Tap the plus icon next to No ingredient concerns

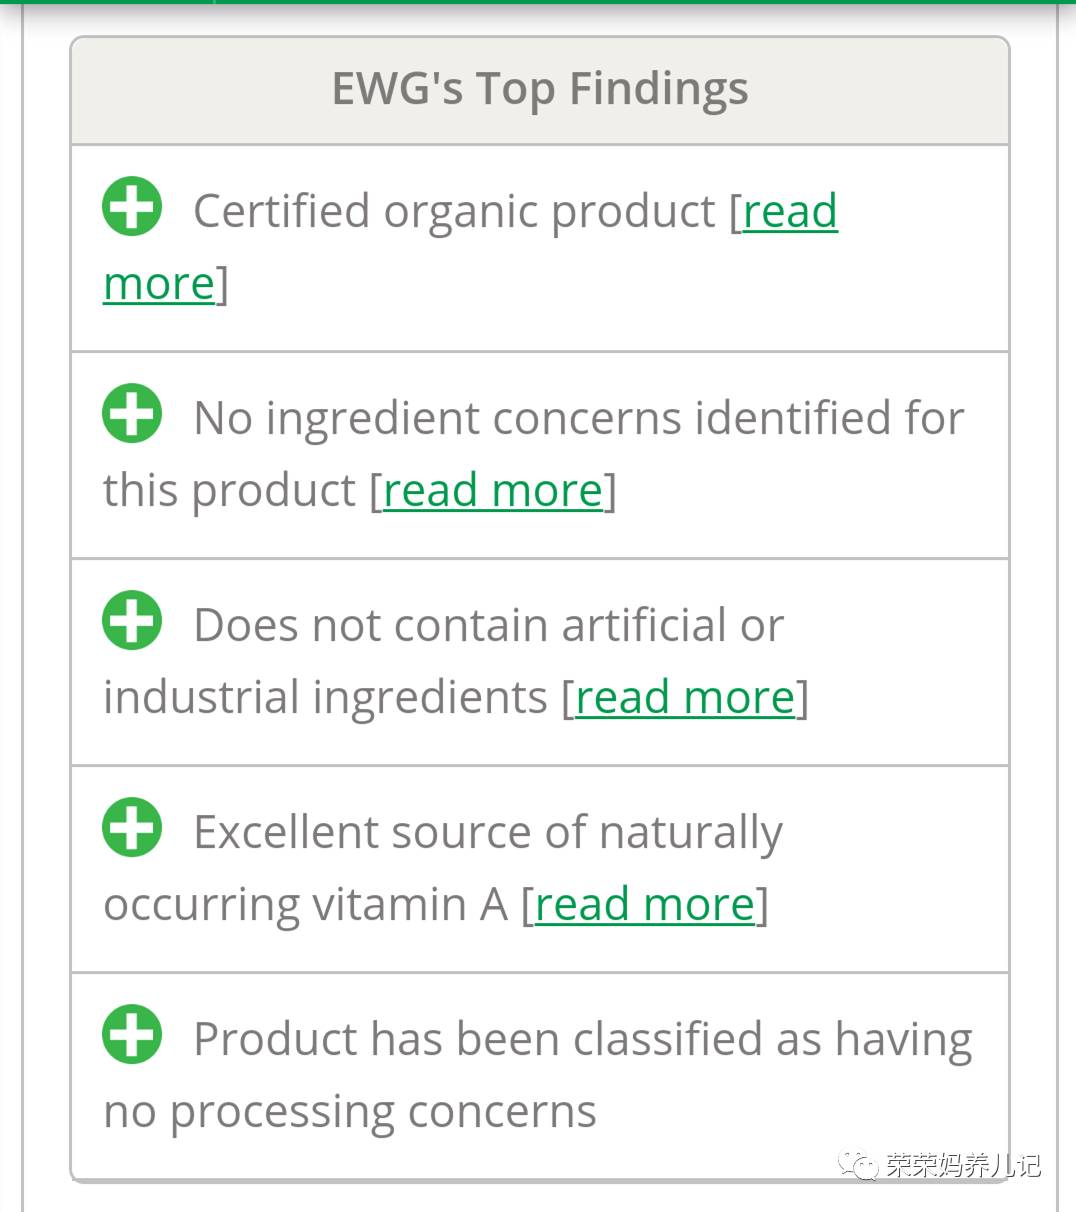132,413
